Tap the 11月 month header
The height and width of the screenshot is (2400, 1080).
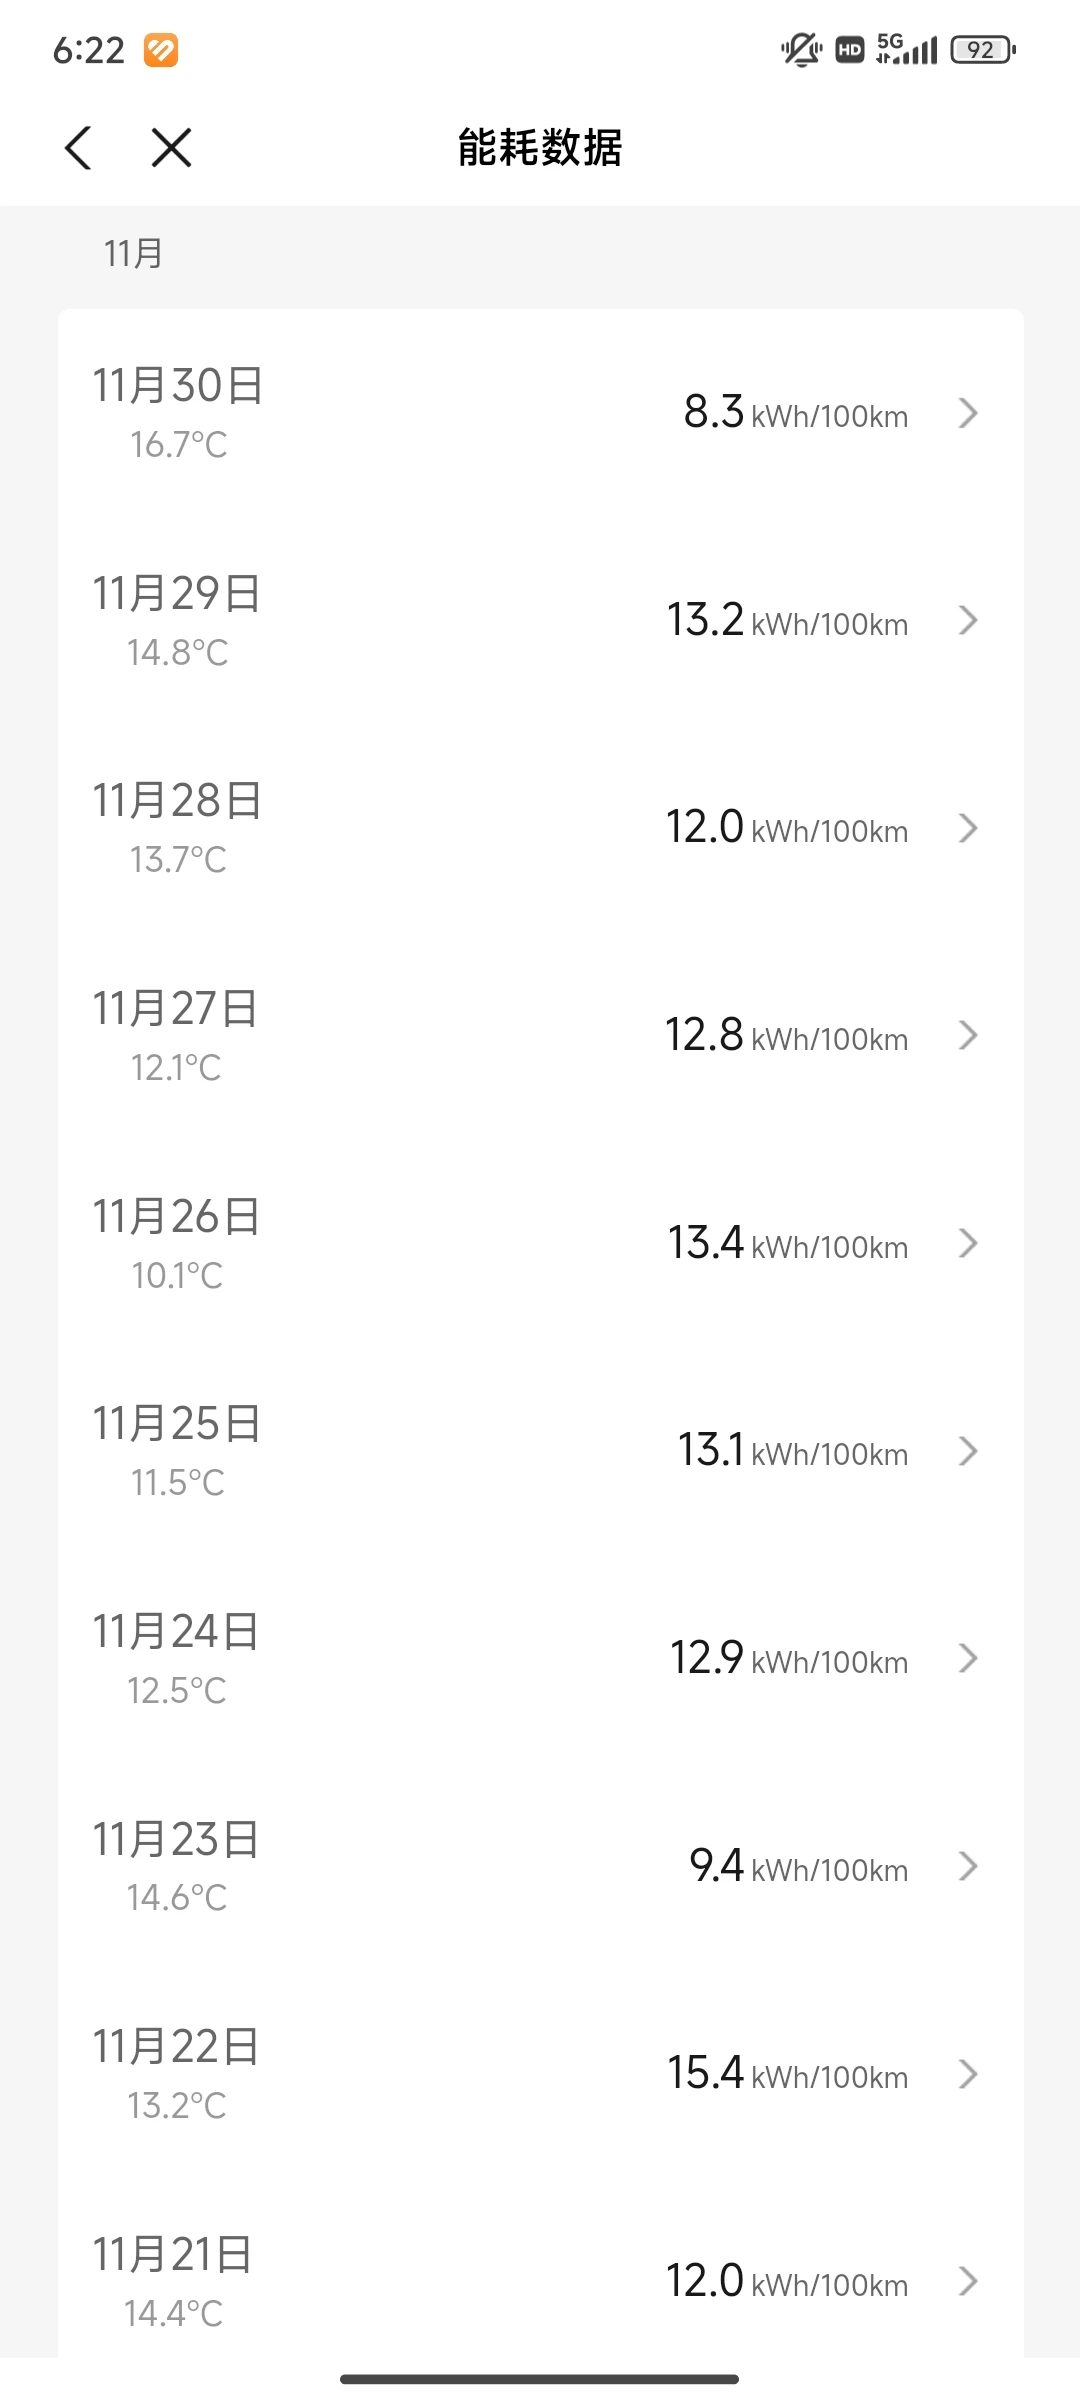point(133,254)
